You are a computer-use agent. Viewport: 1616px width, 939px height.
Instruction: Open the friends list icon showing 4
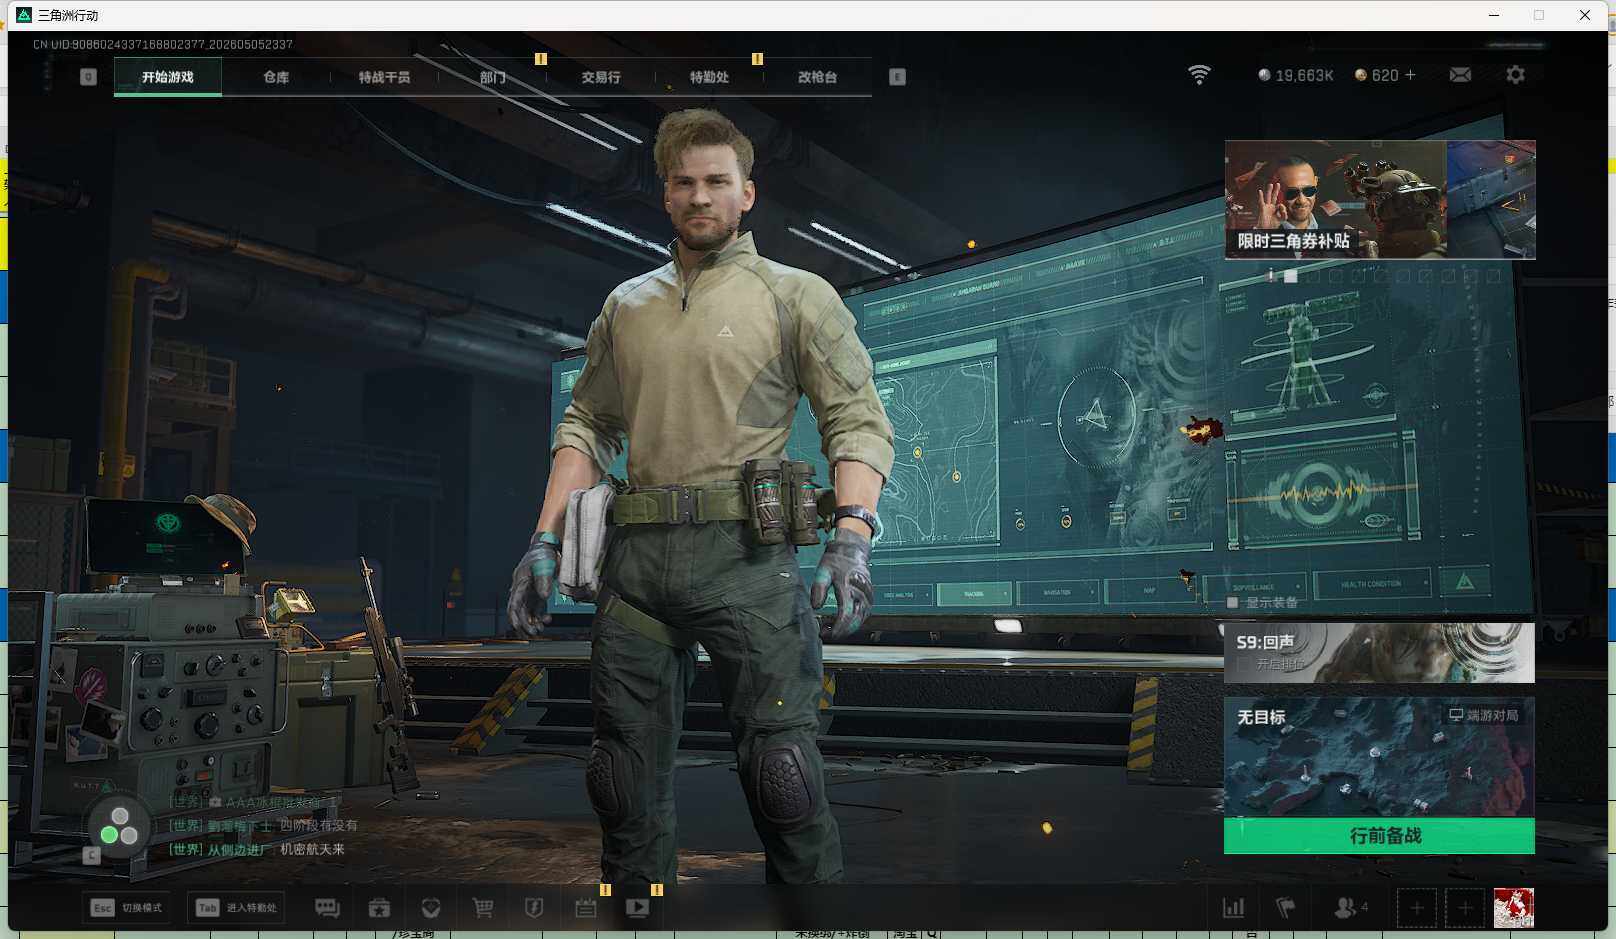click(x=1350, y=908)
